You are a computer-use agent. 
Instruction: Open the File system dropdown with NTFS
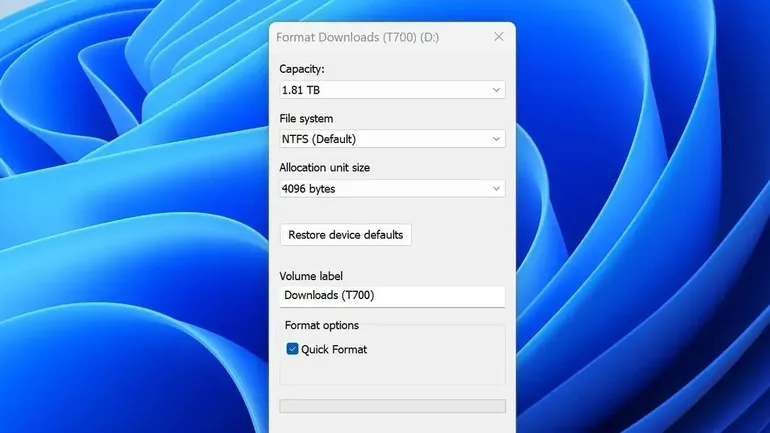(392, 139)
